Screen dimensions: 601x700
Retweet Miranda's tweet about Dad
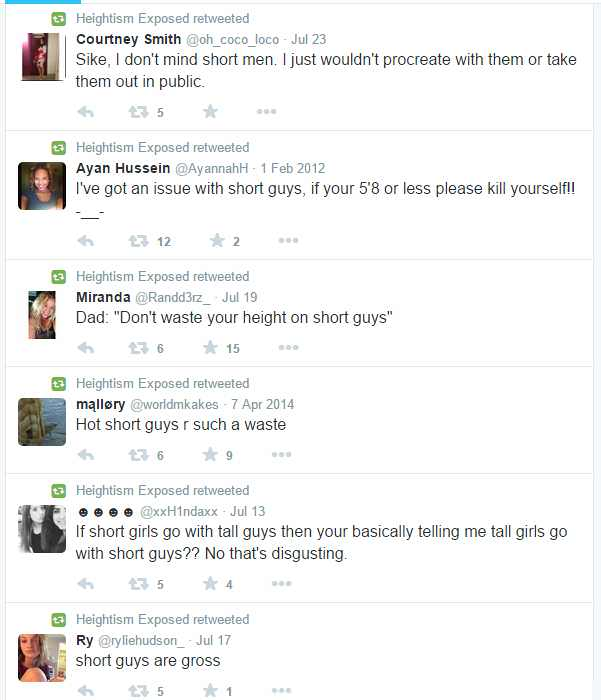click(138, 348)
